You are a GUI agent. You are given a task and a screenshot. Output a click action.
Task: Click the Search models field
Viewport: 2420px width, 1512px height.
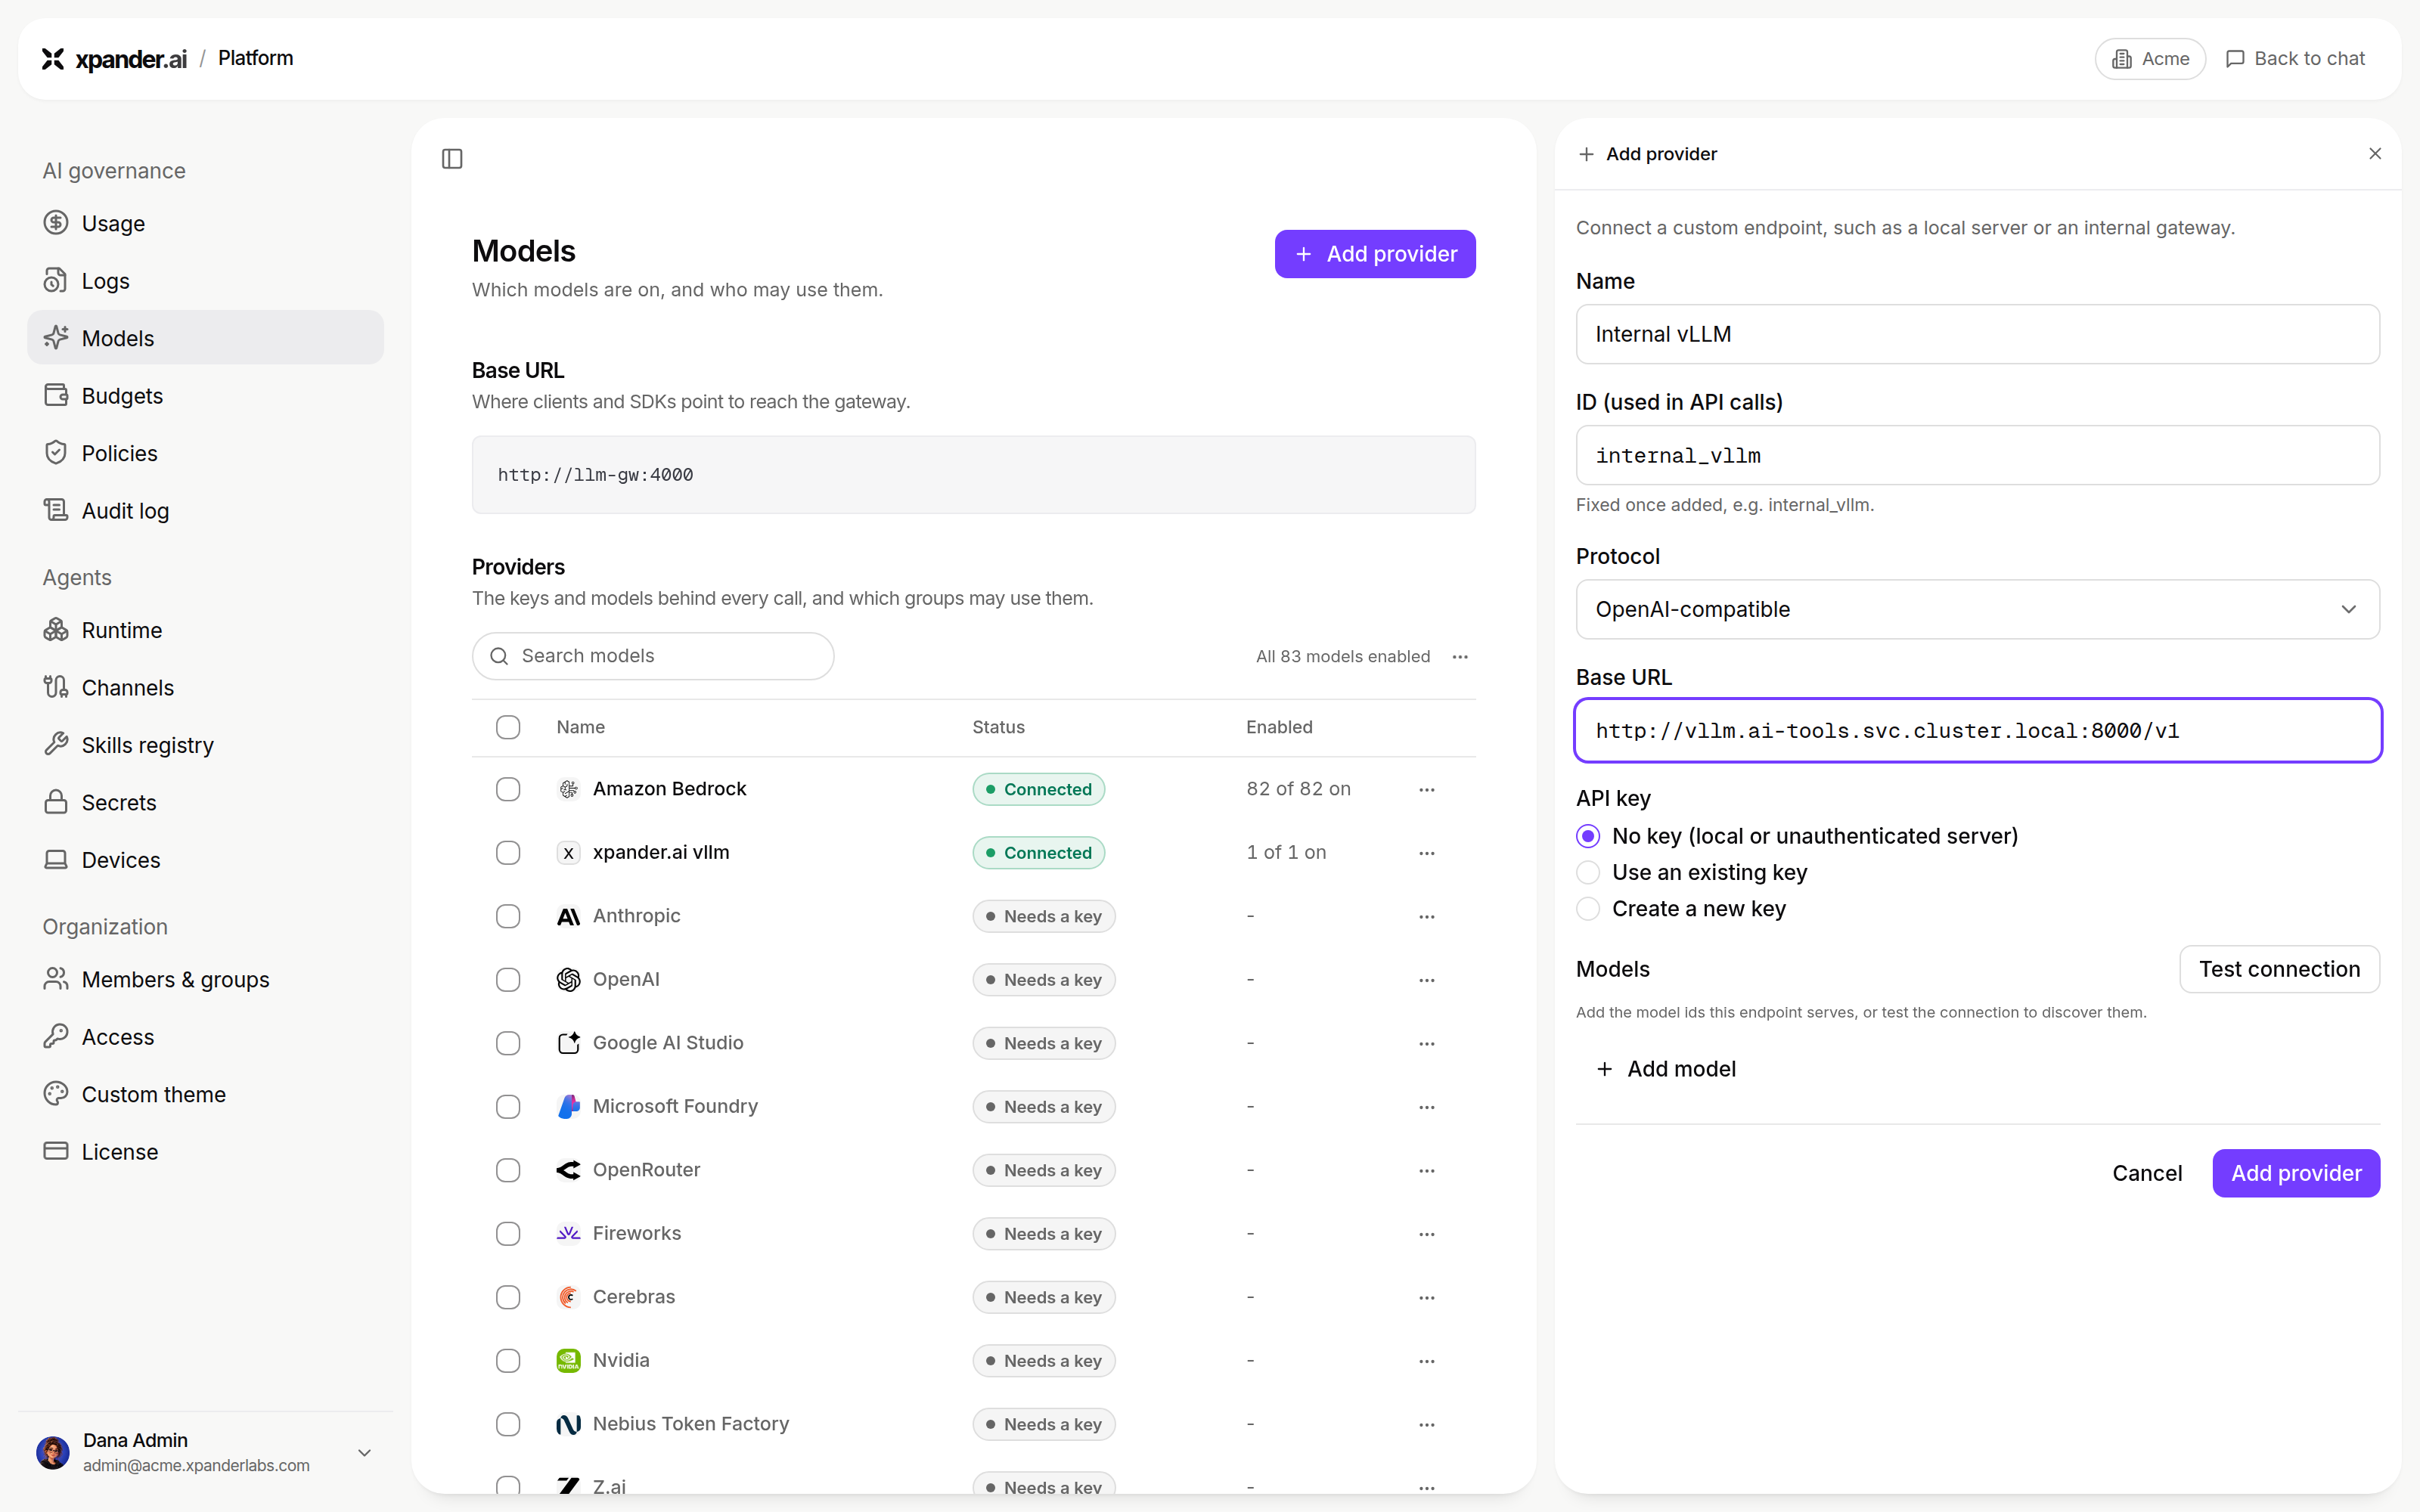click(653, 656)
